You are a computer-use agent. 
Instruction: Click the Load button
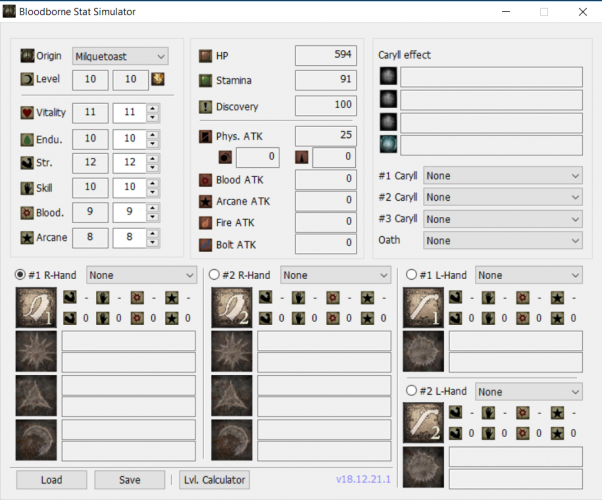(51, 480)
